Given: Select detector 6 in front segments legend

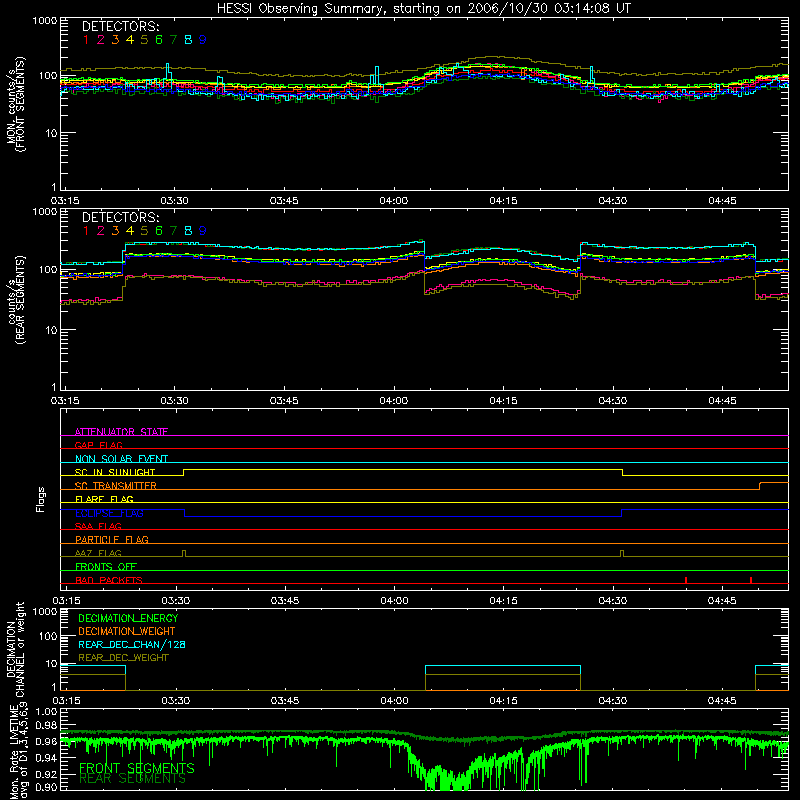Looking at the screenshot, I should [159, 40].
